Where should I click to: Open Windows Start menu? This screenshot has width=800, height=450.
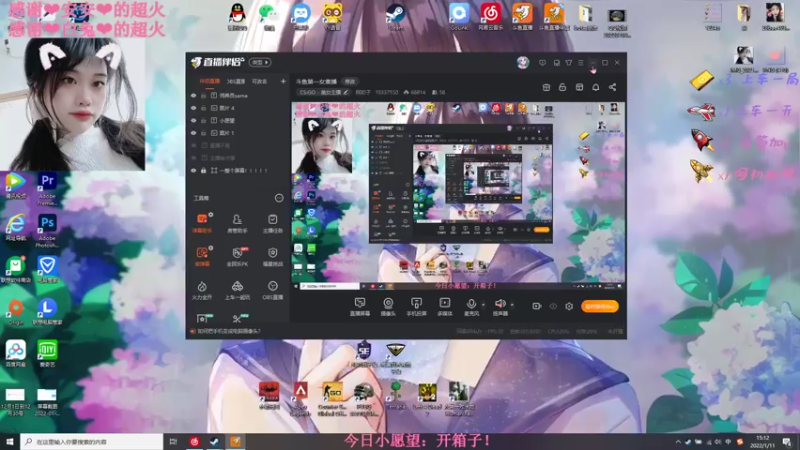(10, 442)
